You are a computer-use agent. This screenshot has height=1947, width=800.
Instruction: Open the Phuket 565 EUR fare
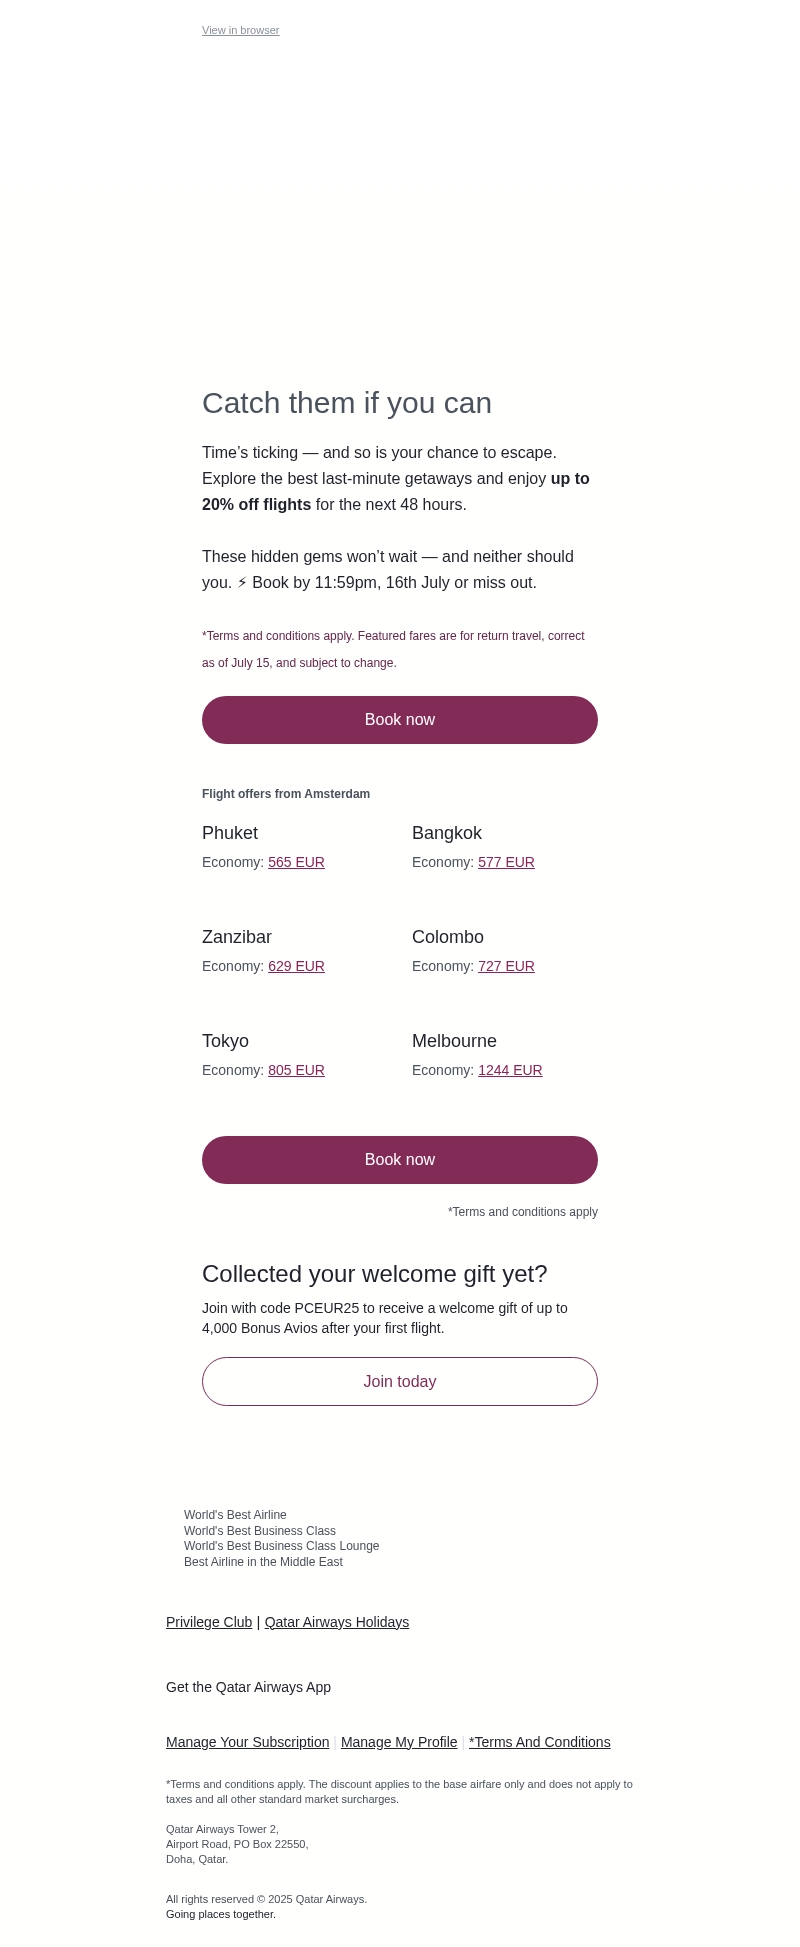296,862
